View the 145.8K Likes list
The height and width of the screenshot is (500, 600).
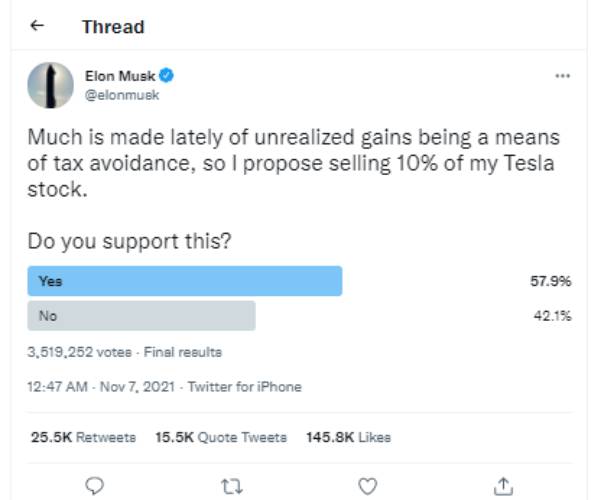[x=349, y=437]
